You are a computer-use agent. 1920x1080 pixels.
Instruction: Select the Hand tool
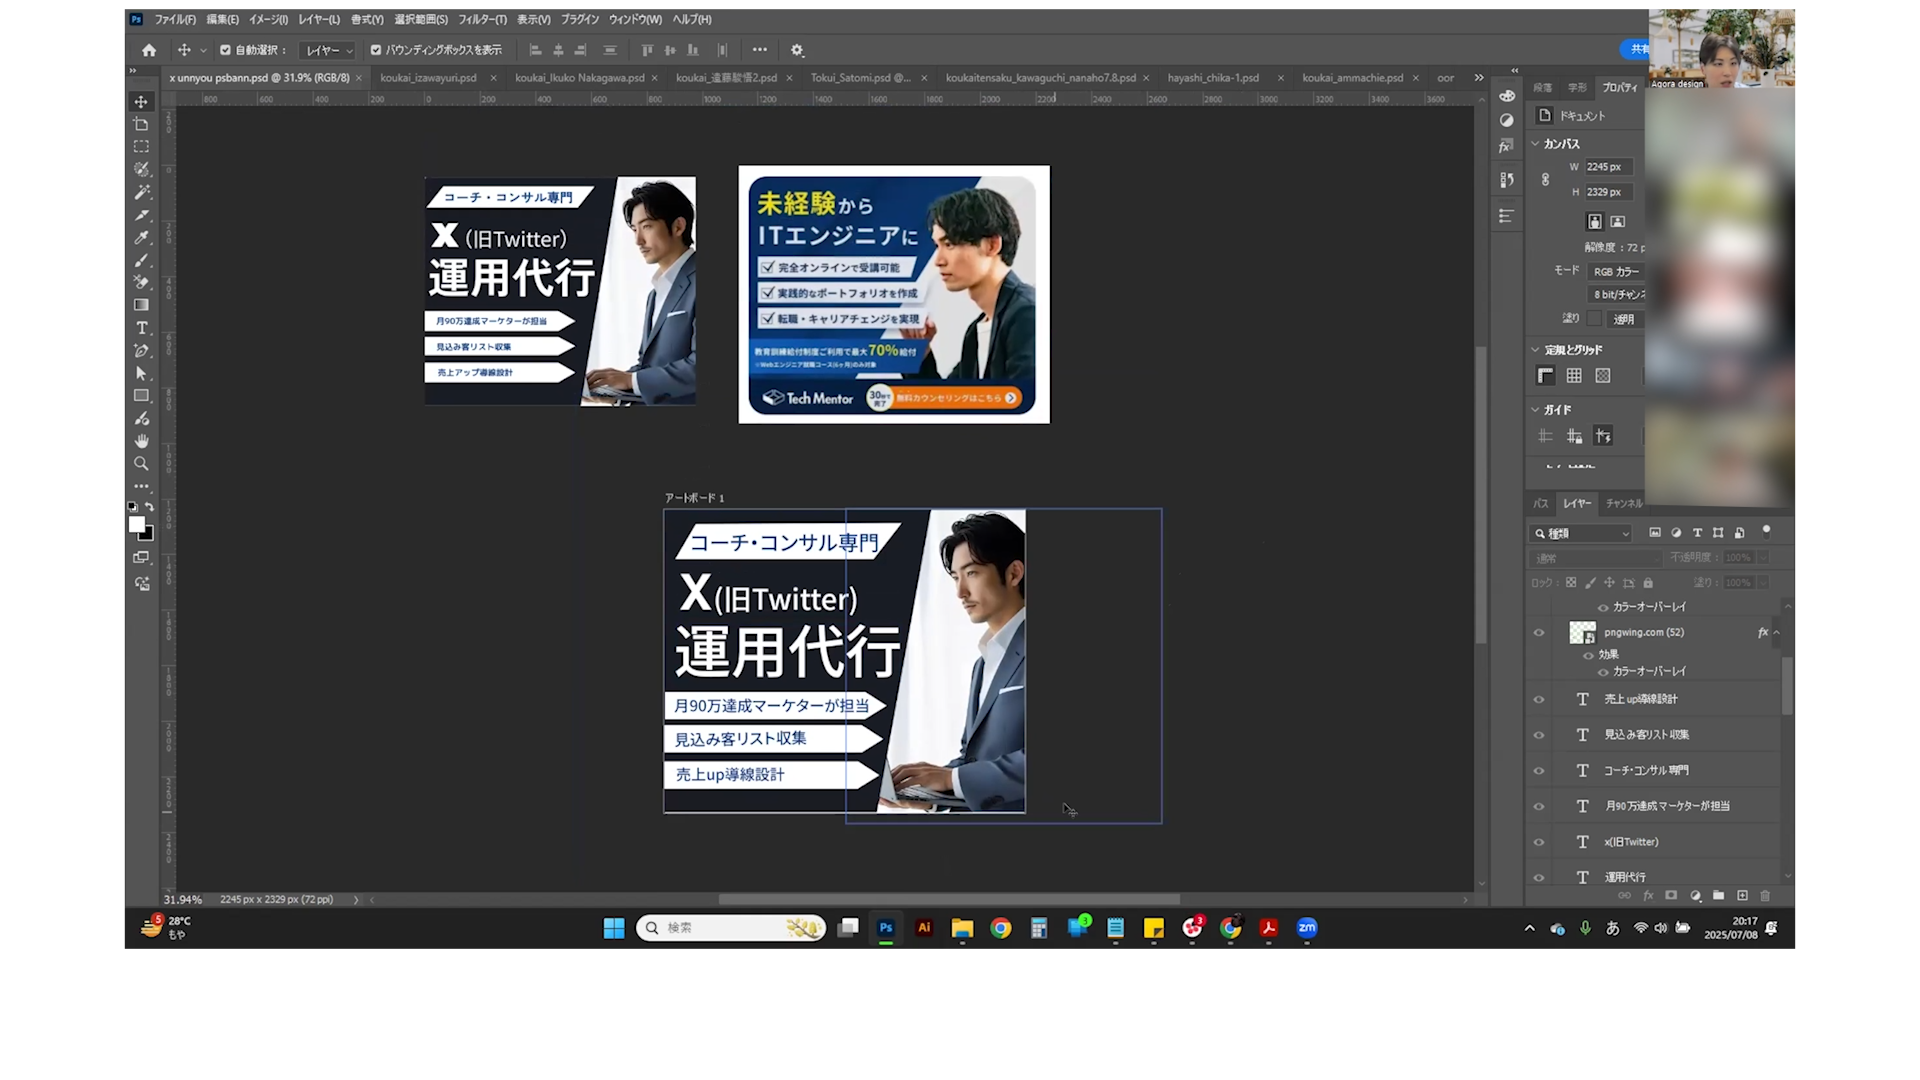click(141, 441)
